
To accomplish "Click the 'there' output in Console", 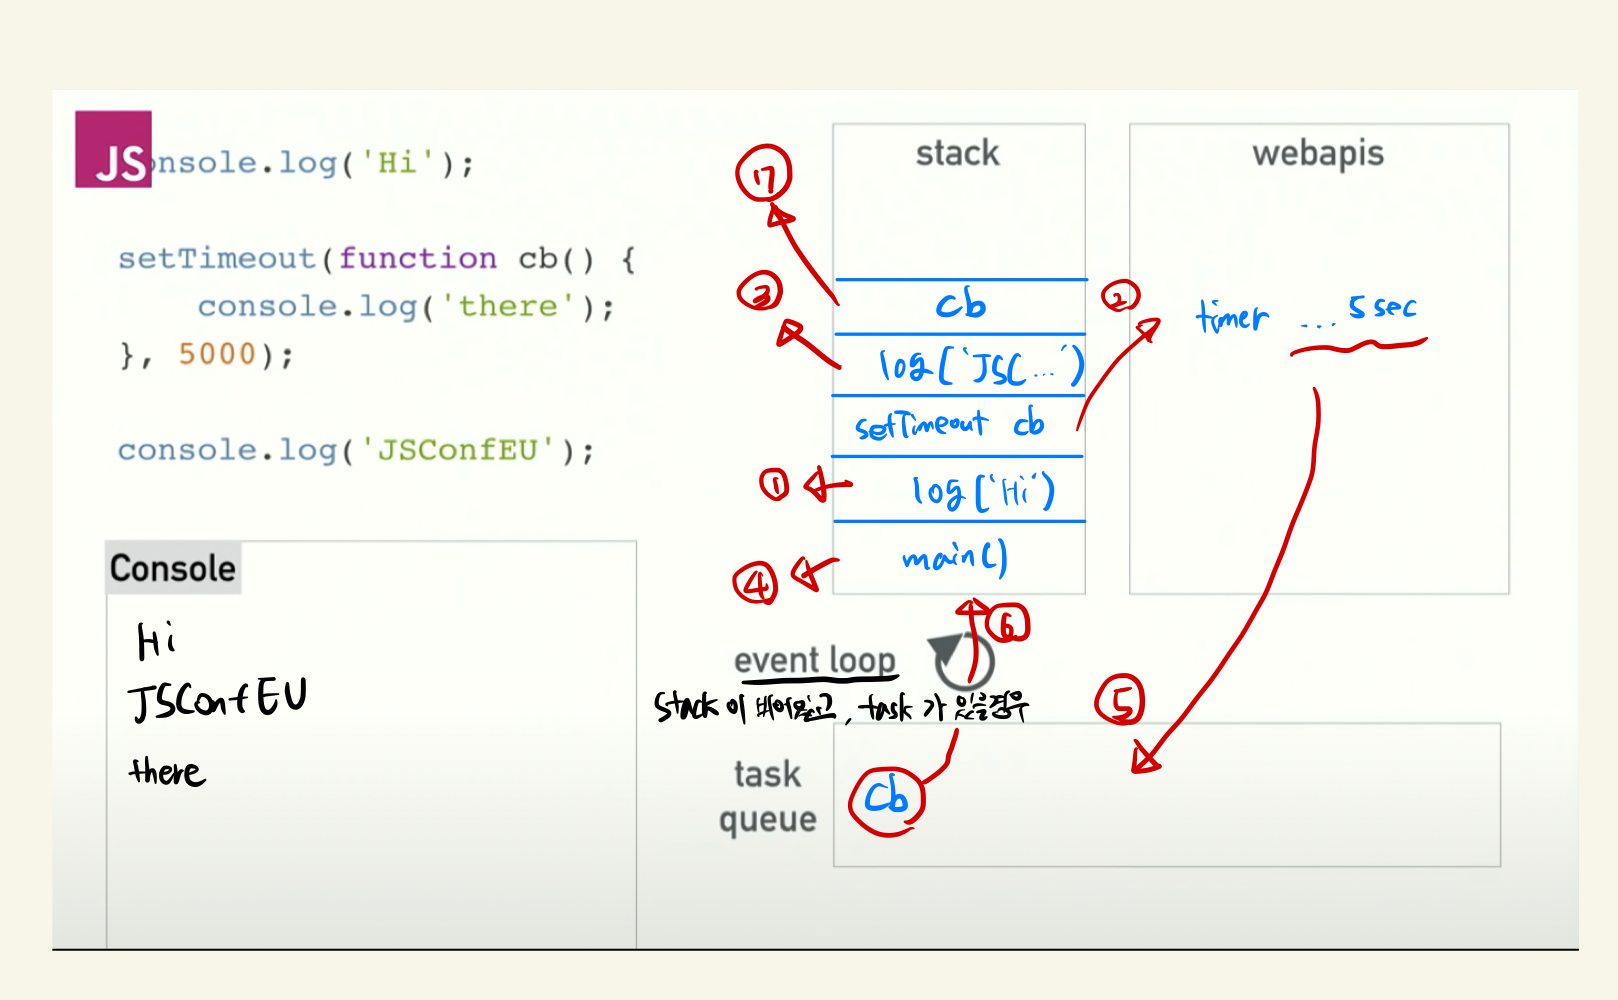I will (x=167, y=771).
